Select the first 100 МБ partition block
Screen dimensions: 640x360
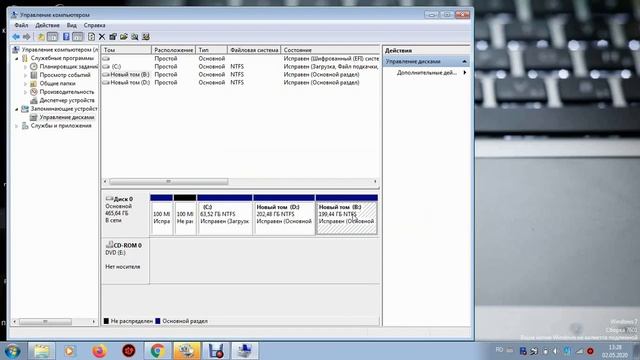tap(162, 215)
